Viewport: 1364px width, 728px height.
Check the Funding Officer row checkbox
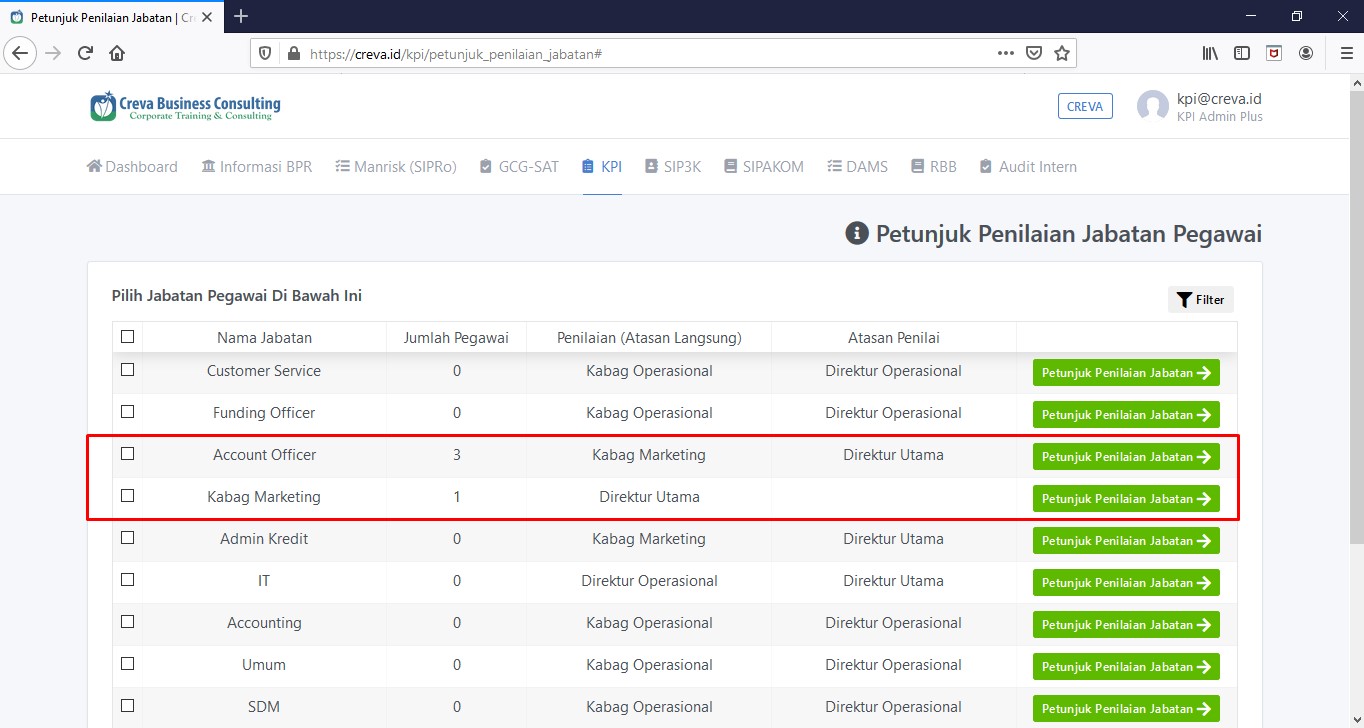[x=127, y=412]
